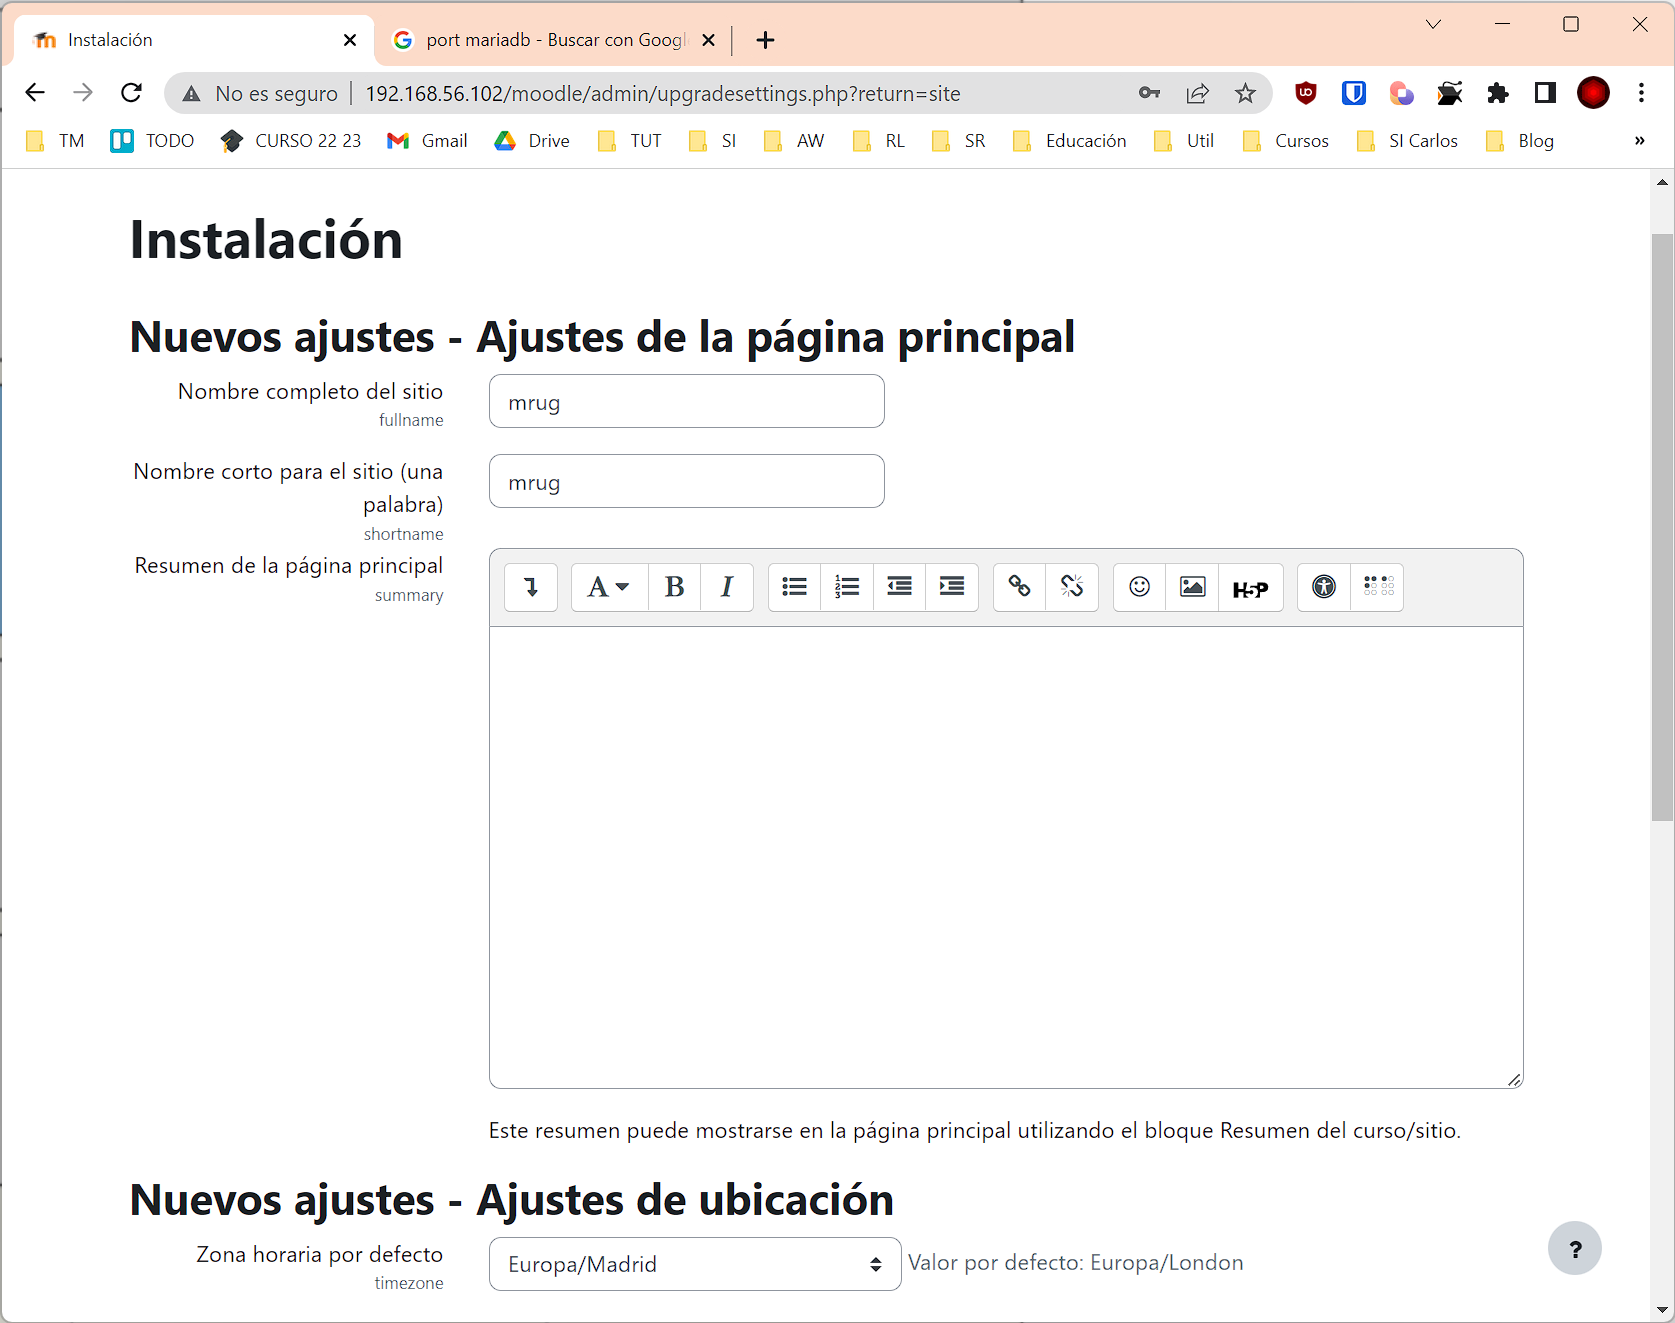Open the Gmail bookmark
The height and width of the screenshot is (1323, 1675).
[x=428, y=141]
